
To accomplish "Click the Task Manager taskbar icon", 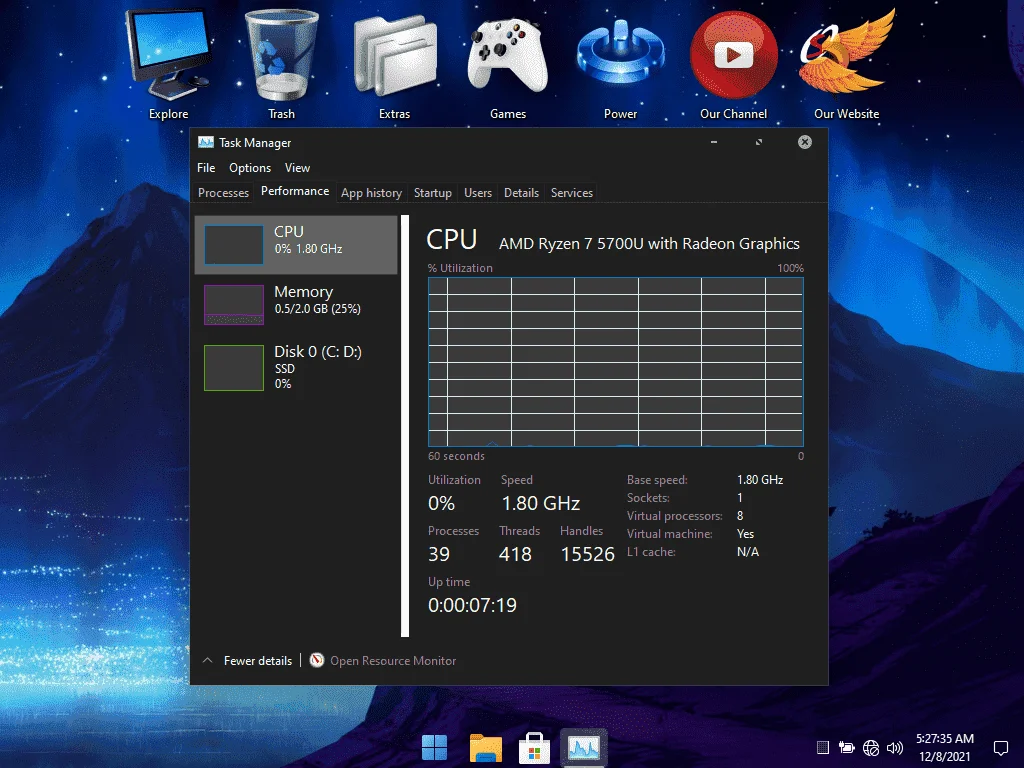I will [x=584, y=748].
